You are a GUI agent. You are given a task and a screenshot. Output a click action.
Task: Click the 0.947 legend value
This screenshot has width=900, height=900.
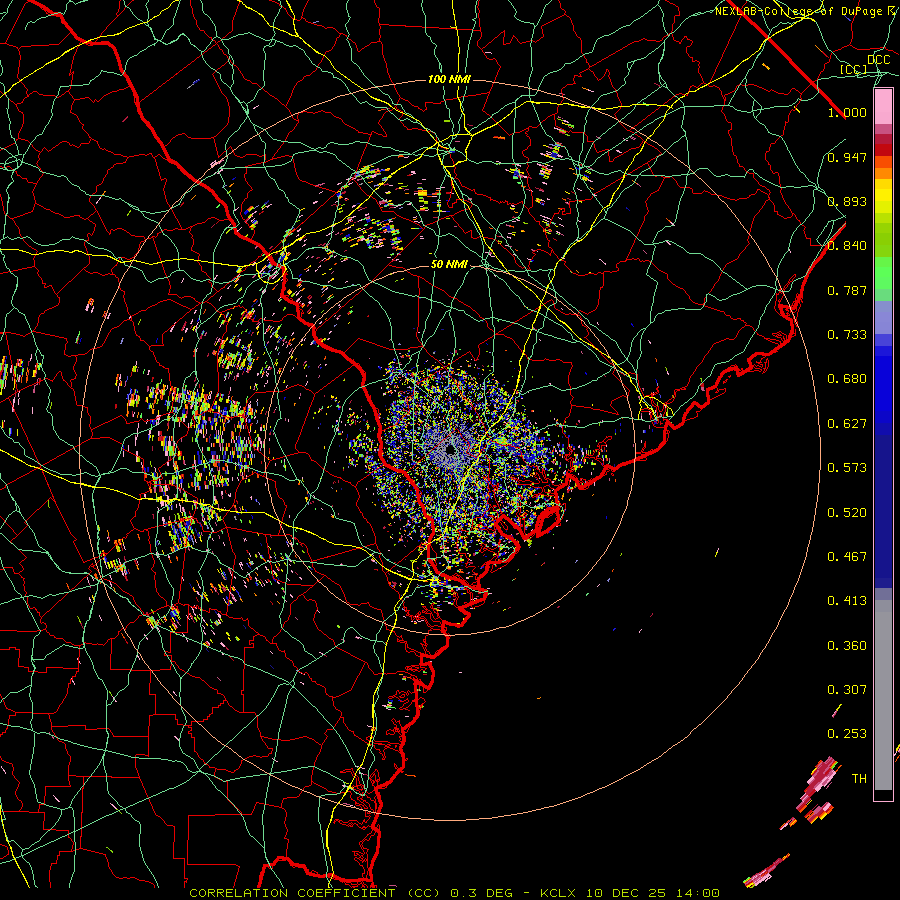click(847, 157)
